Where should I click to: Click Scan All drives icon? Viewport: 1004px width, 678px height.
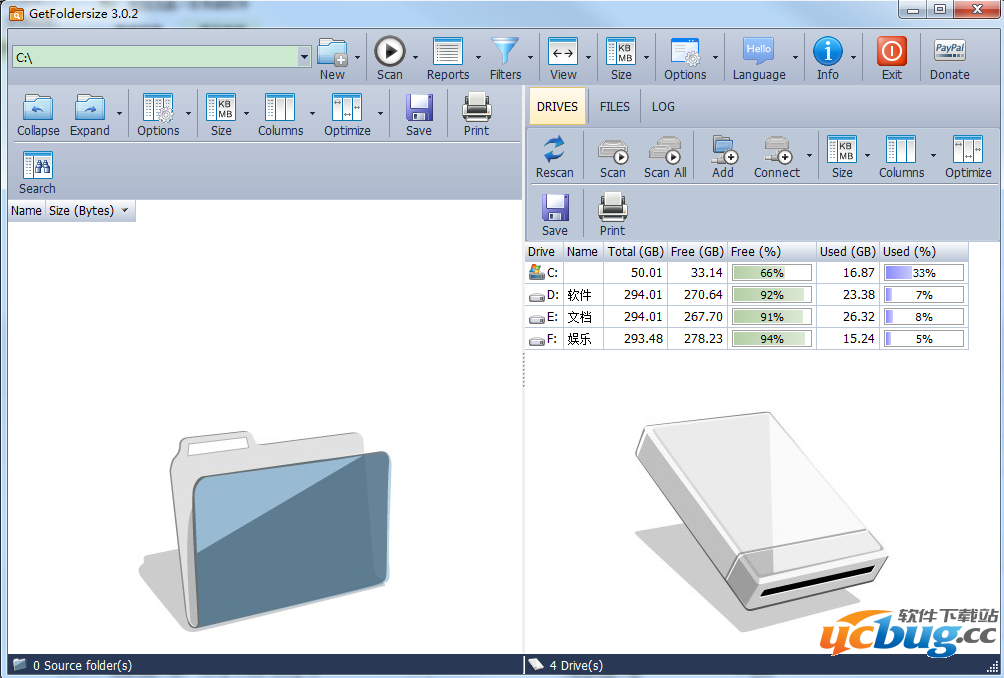[664, 151]
